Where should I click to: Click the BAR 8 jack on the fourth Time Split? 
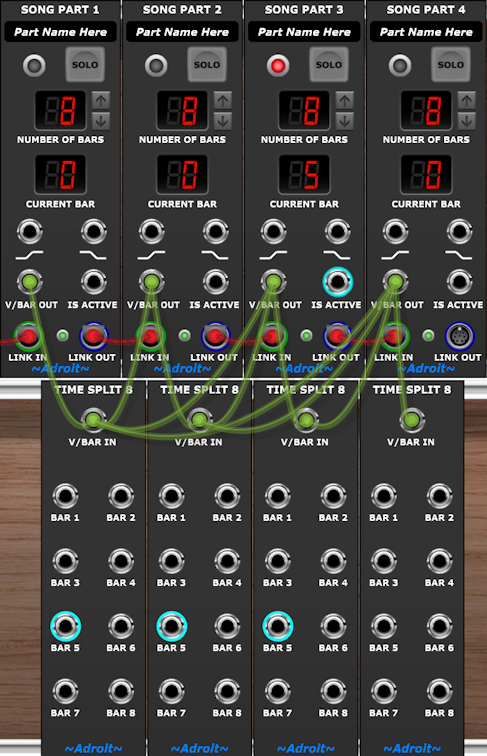click(439, 691)
